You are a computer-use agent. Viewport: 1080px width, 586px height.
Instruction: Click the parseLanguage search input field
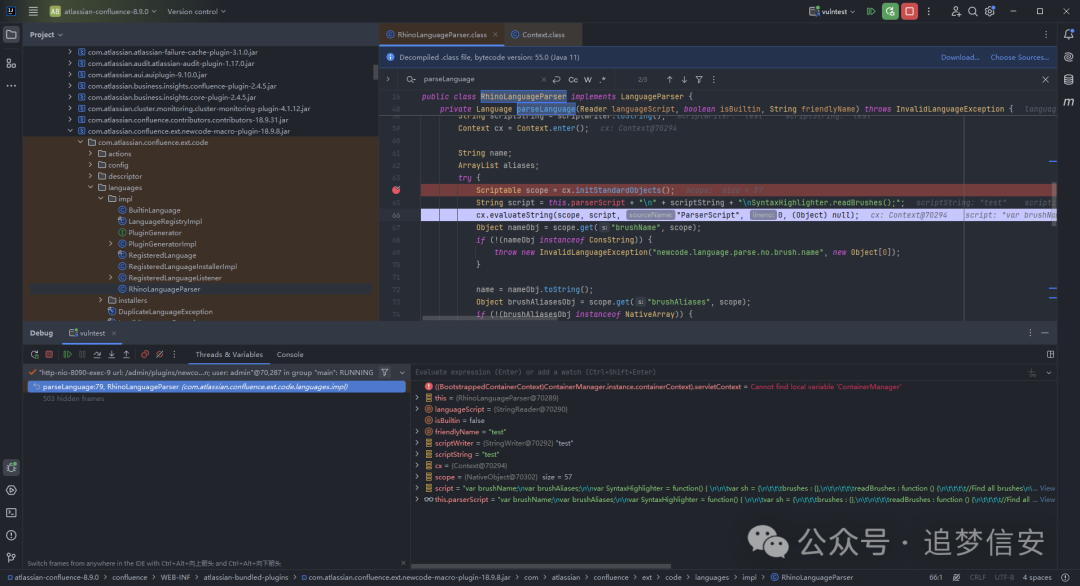(x=480, y=79)
